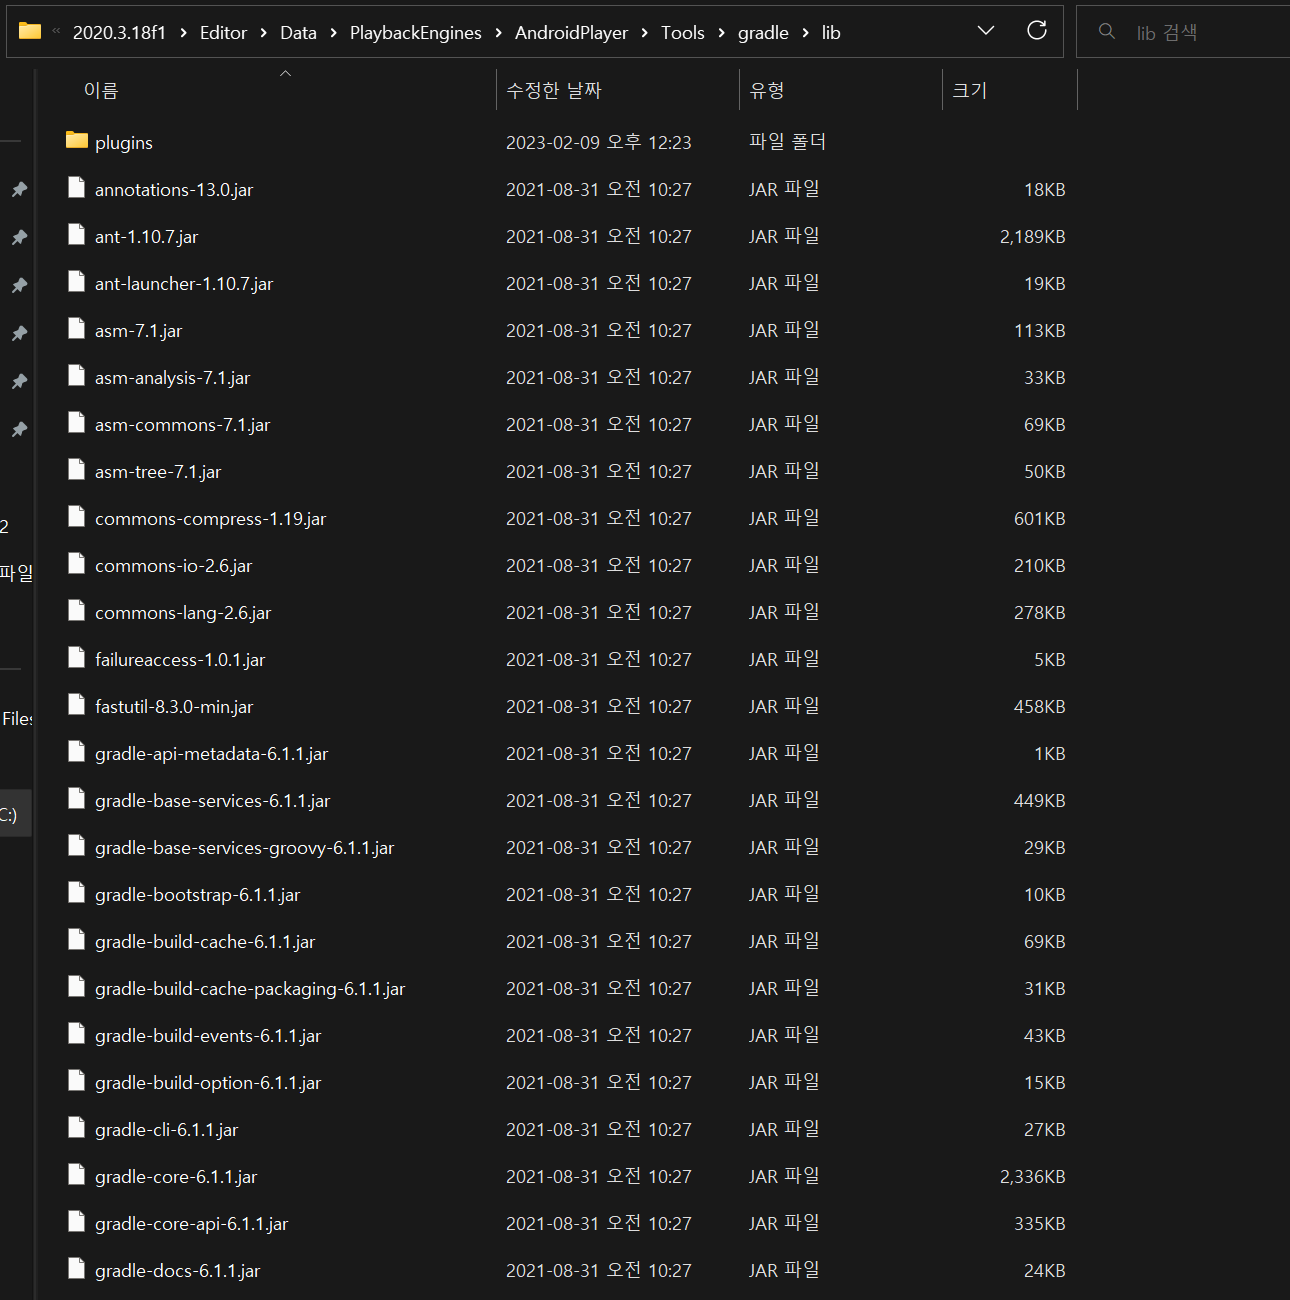Open the chevron after 2020.3.18f1 breadcrumb
Screen dimensions: 1290x1300
[183, 33]
